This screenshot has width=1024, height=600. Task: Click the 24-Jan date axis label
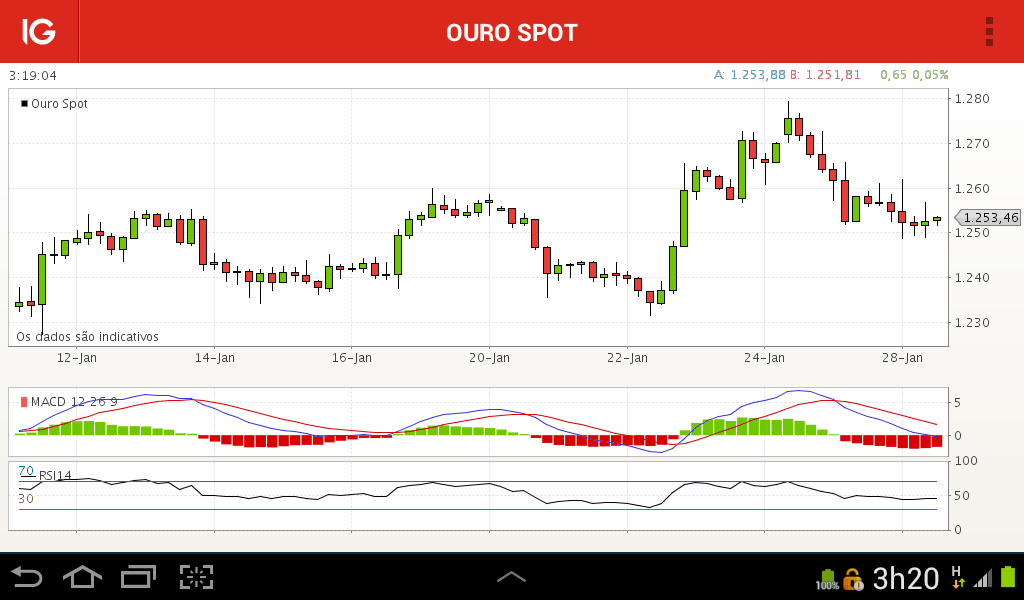click(765, 358)
